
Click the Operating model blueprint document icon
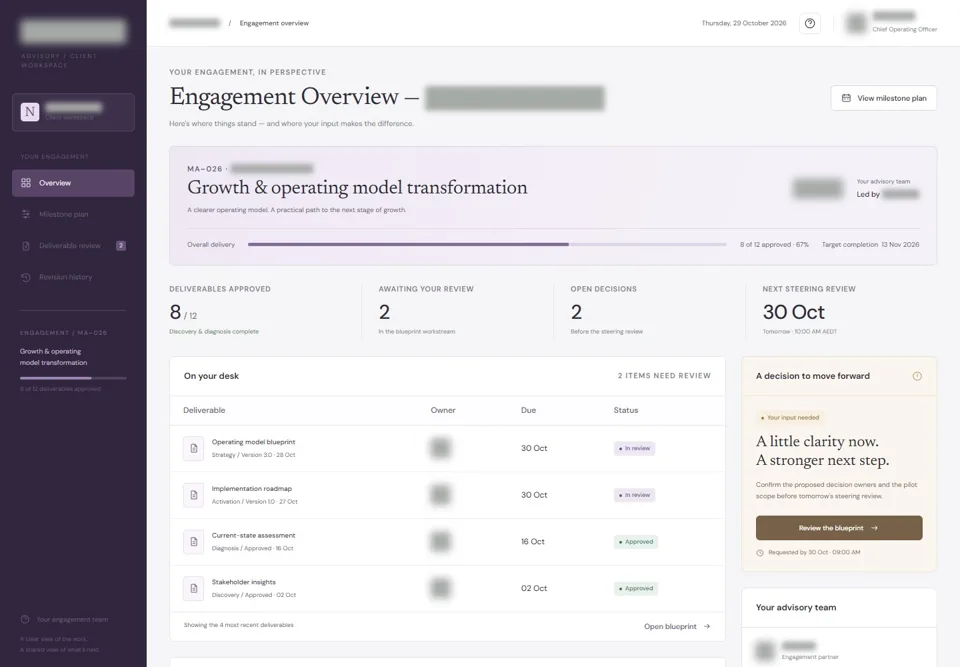[193, 448]
